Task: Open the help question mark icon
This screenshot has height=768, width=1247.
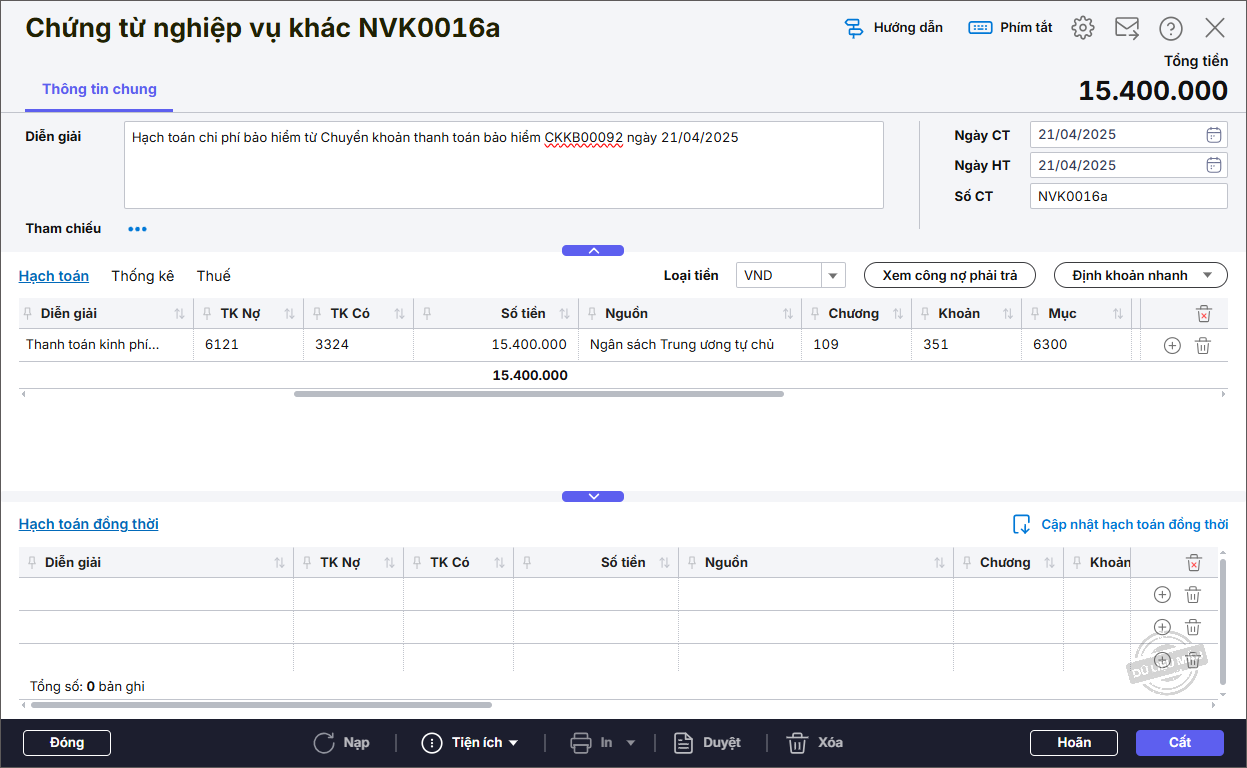Action: 1170,28
